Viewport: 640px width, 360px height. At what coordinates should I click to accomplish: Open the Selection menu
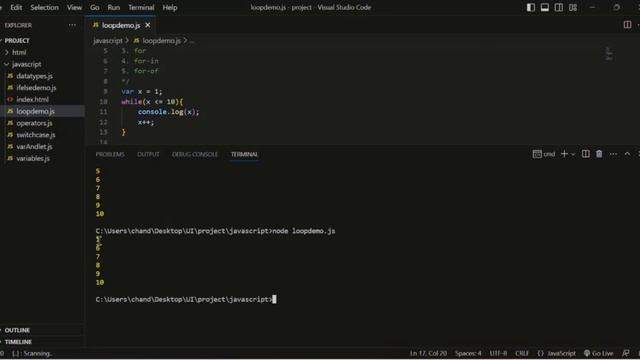44,7
